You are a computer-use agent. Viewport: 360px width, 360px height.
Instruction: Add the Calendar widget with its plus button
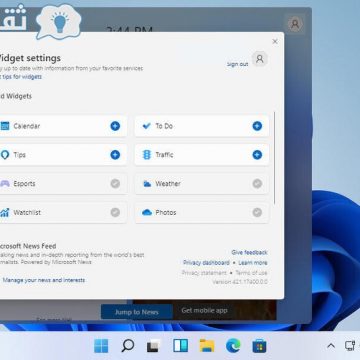(x=115, y=126)
